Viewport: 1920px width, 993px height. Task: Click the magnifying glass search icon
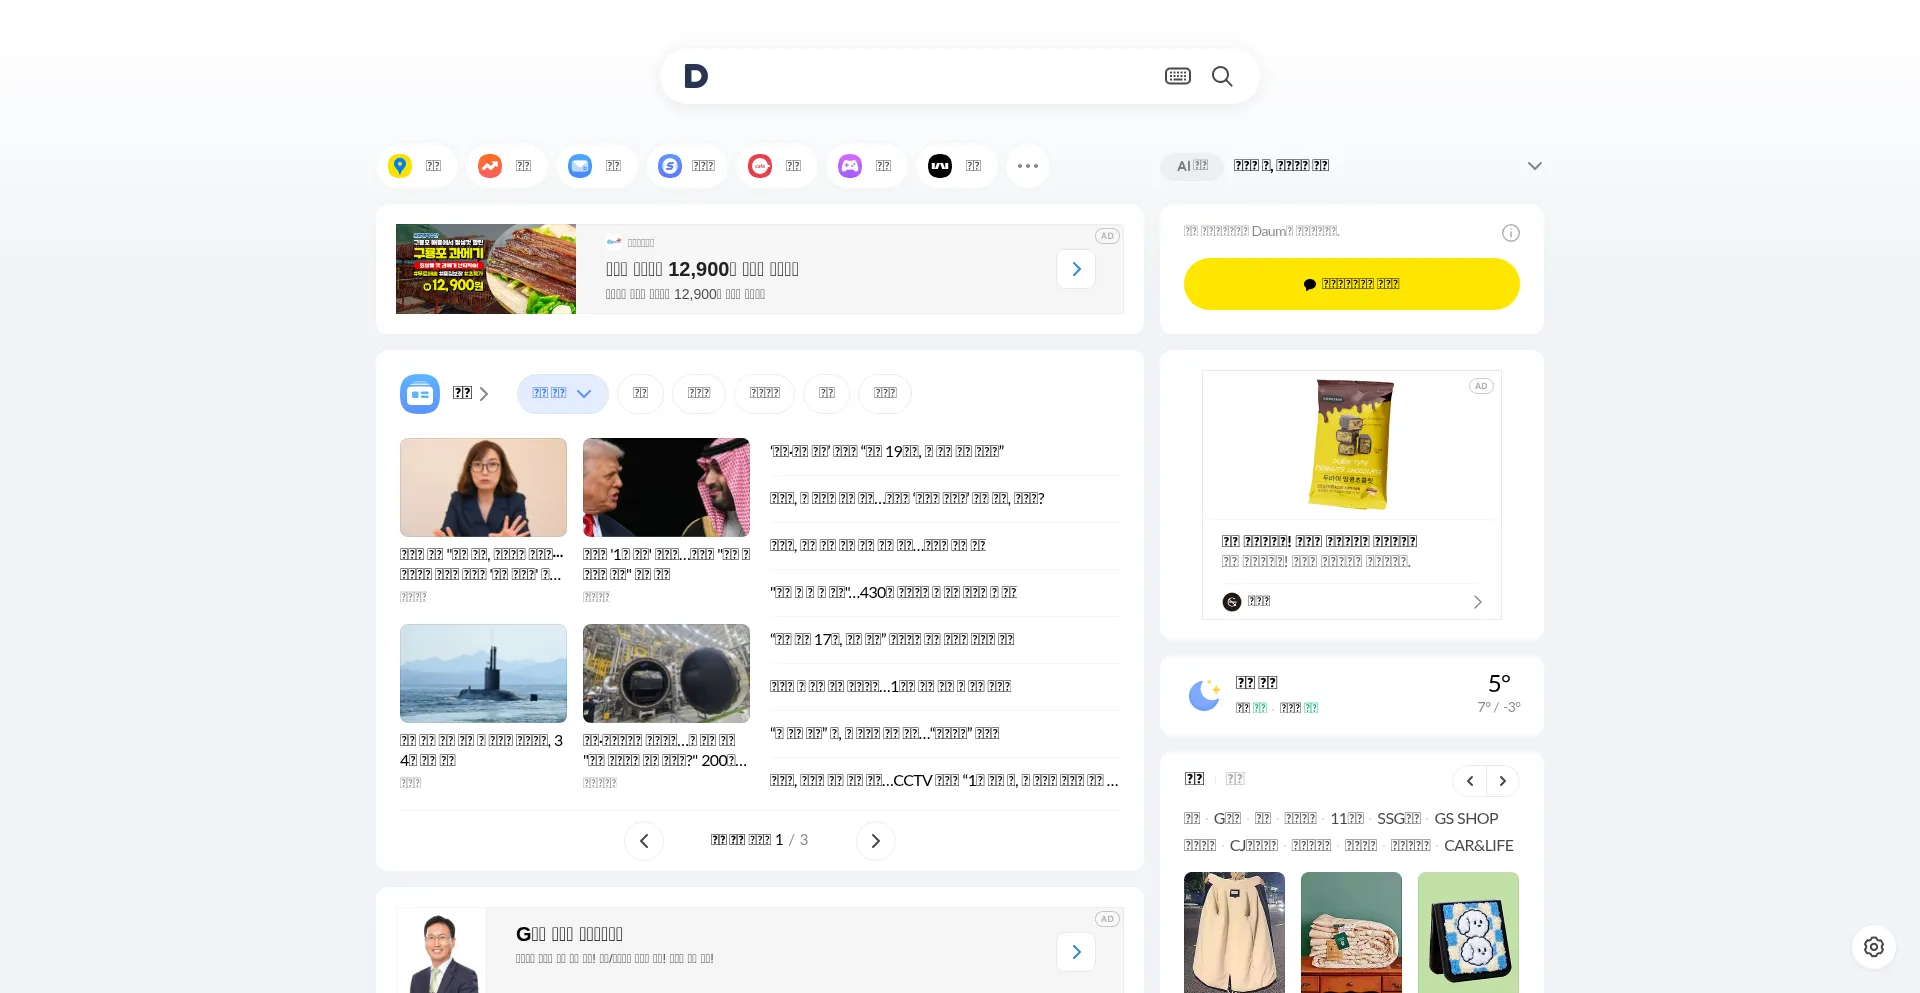(1221, 76)
